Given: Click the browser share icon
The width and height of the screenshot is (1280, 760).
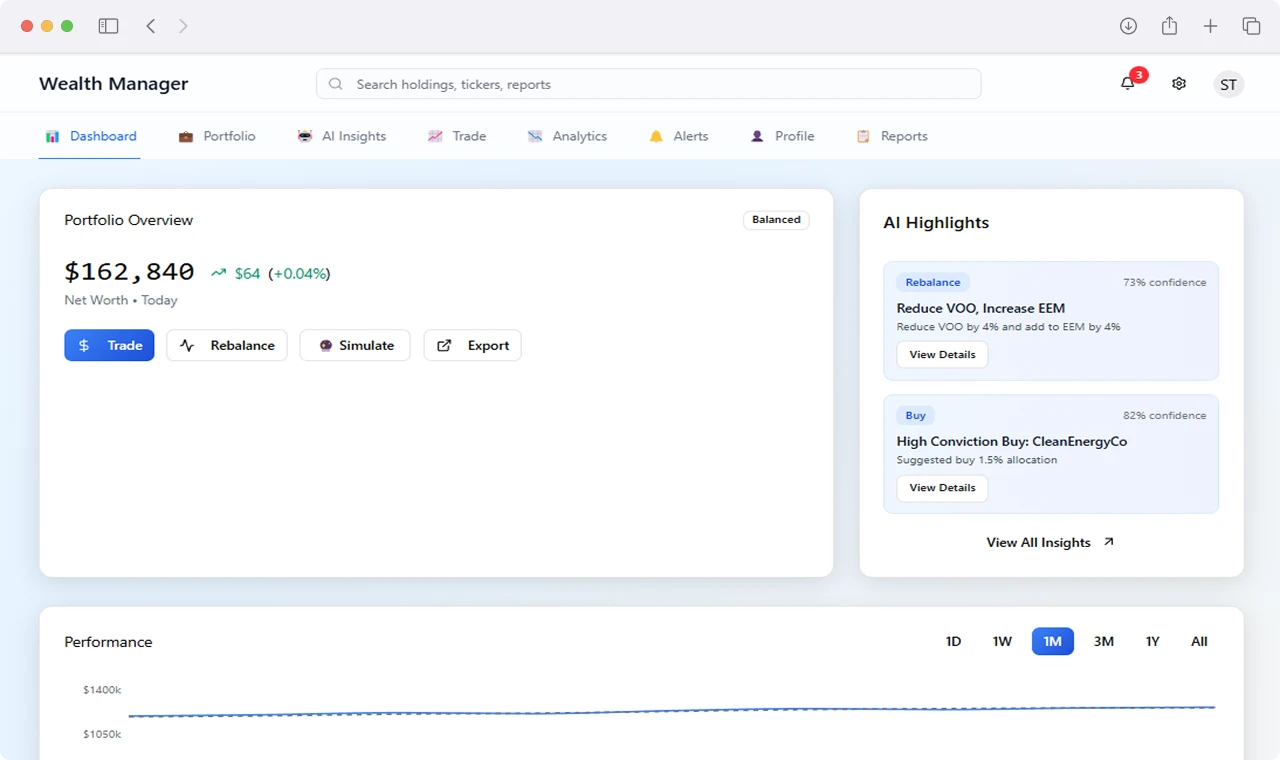Looking at the screenshot, I should tap(1169, 26).
